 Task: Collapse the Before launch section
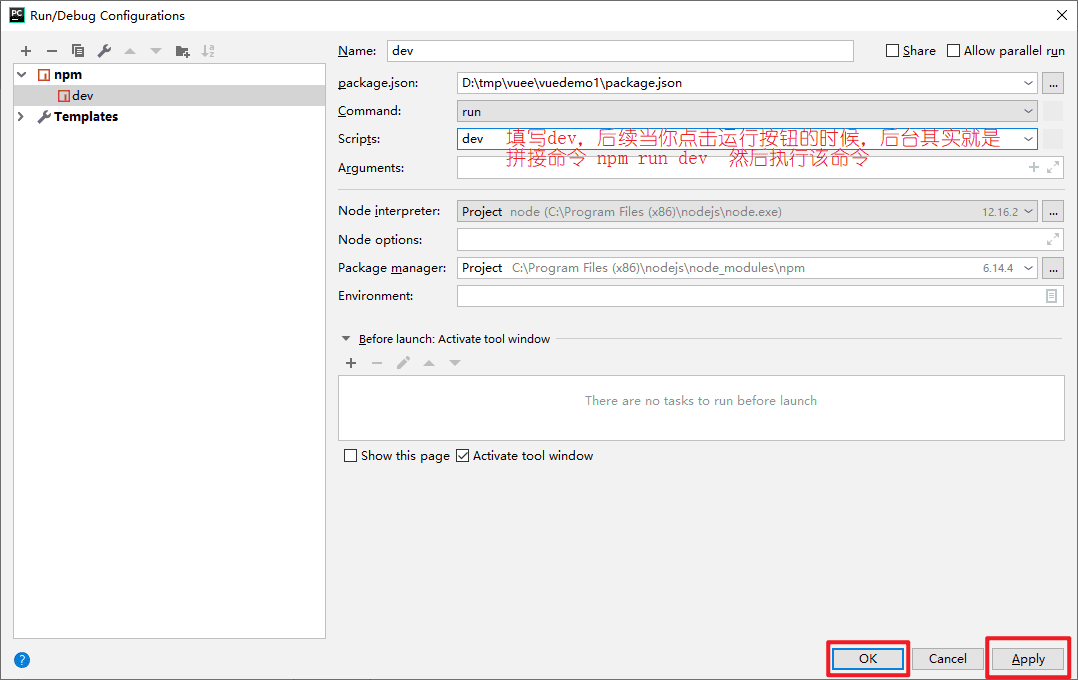tap(346, 339)
